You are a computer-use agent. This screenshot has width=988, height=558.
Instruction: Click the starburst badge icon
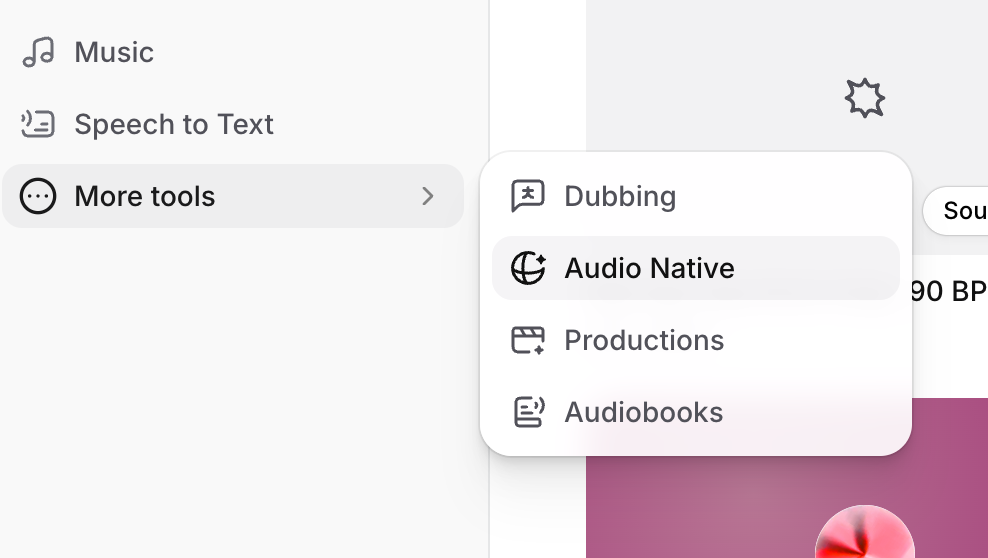(864, 98)
